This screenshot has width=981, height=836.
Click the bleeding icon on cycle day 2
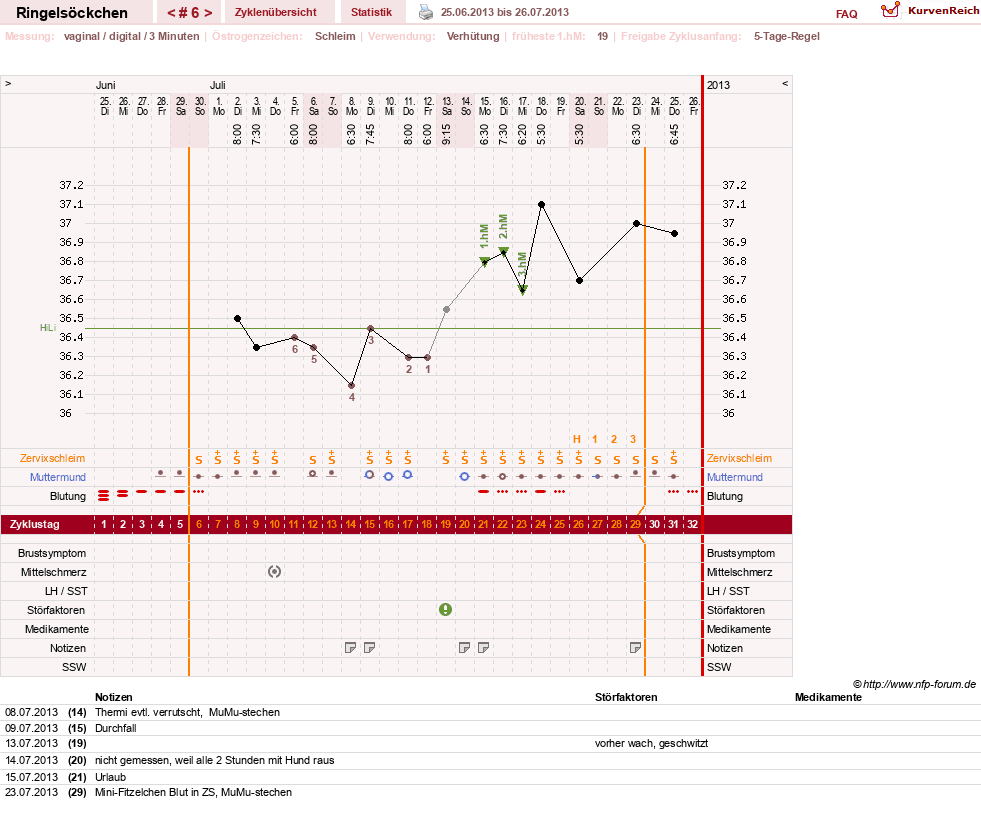coord(123,494)
